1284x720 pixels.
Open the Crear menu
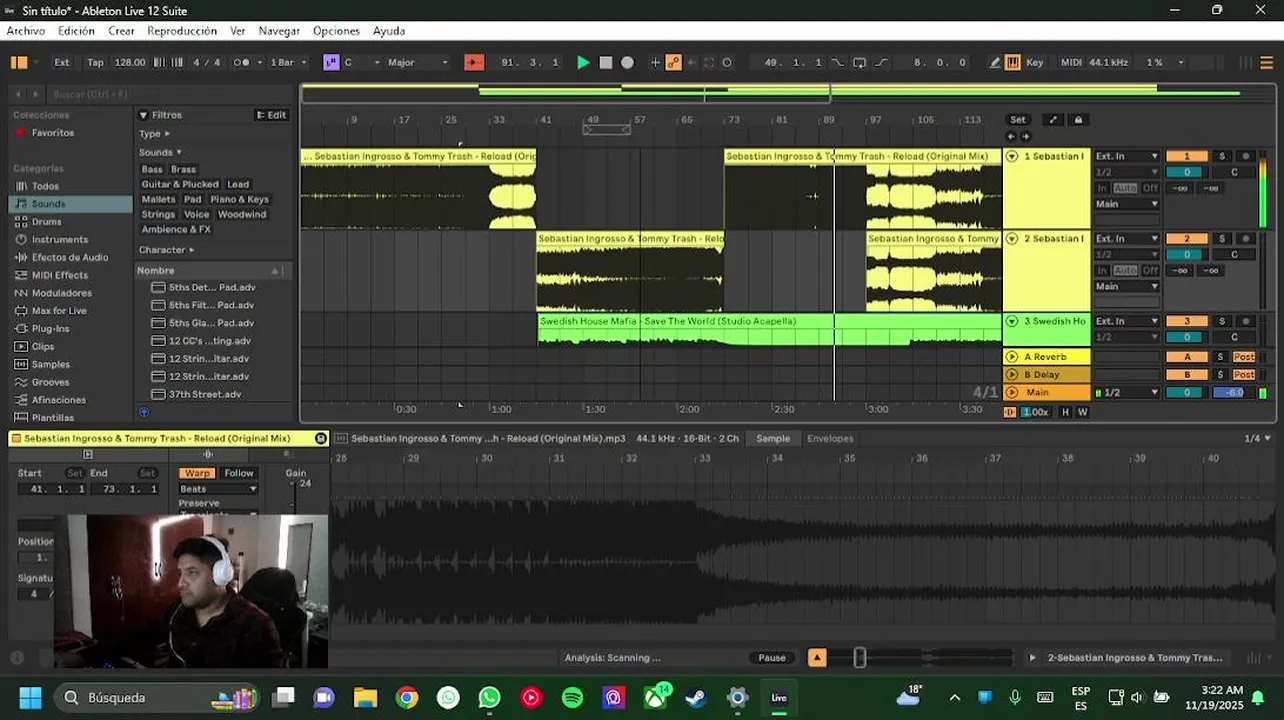pyautogui.click(x=121, y=31)
